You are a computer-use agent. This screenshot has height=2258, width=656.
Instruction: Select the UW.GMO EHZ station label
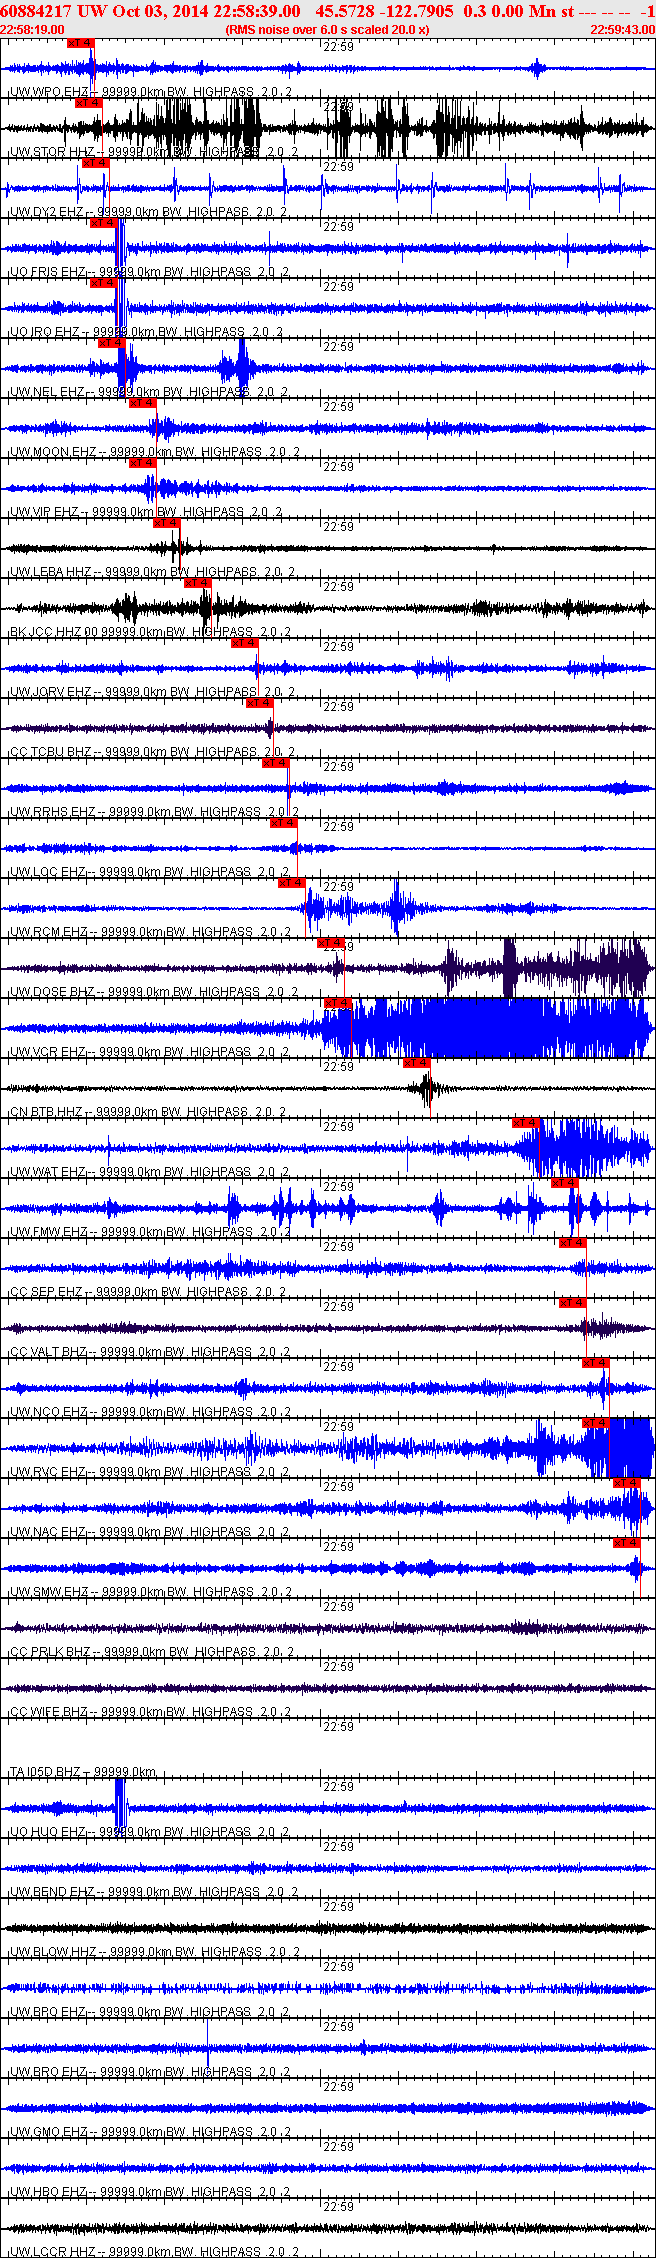click(x=48, y=2132)
